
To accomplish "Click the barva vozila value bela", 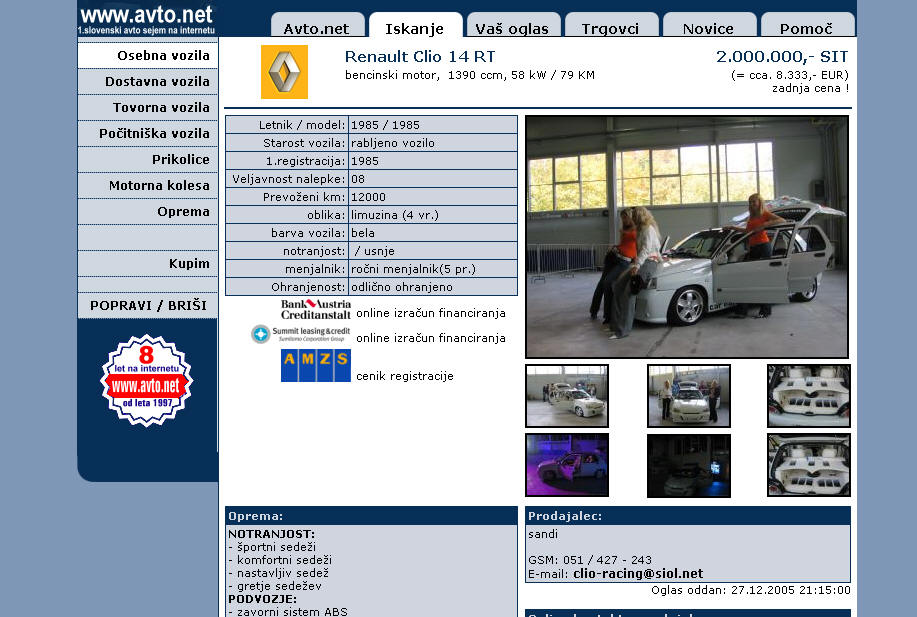I will coord(363,233).
